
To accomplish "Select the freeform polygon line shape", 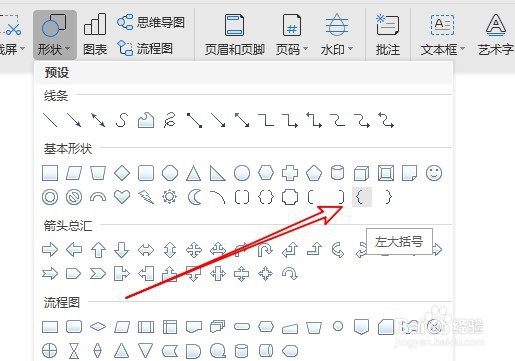I will click(146, 120).
